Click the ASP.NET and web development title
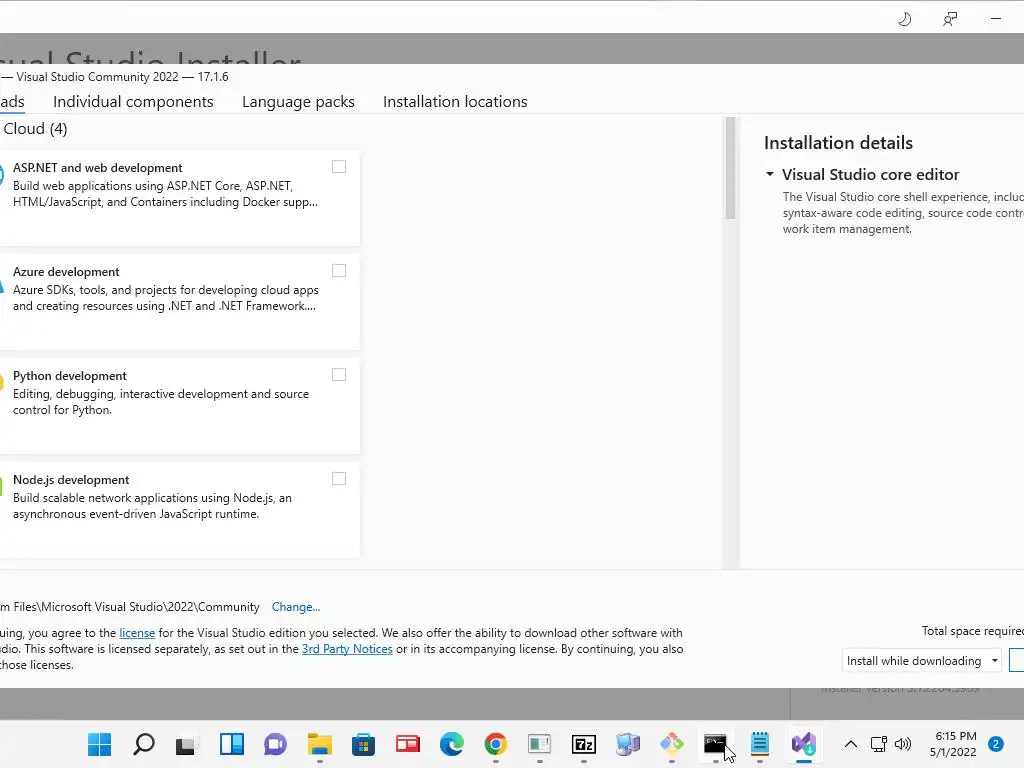Viewport: 1024px width, 768px height. [x=97, y=168]
